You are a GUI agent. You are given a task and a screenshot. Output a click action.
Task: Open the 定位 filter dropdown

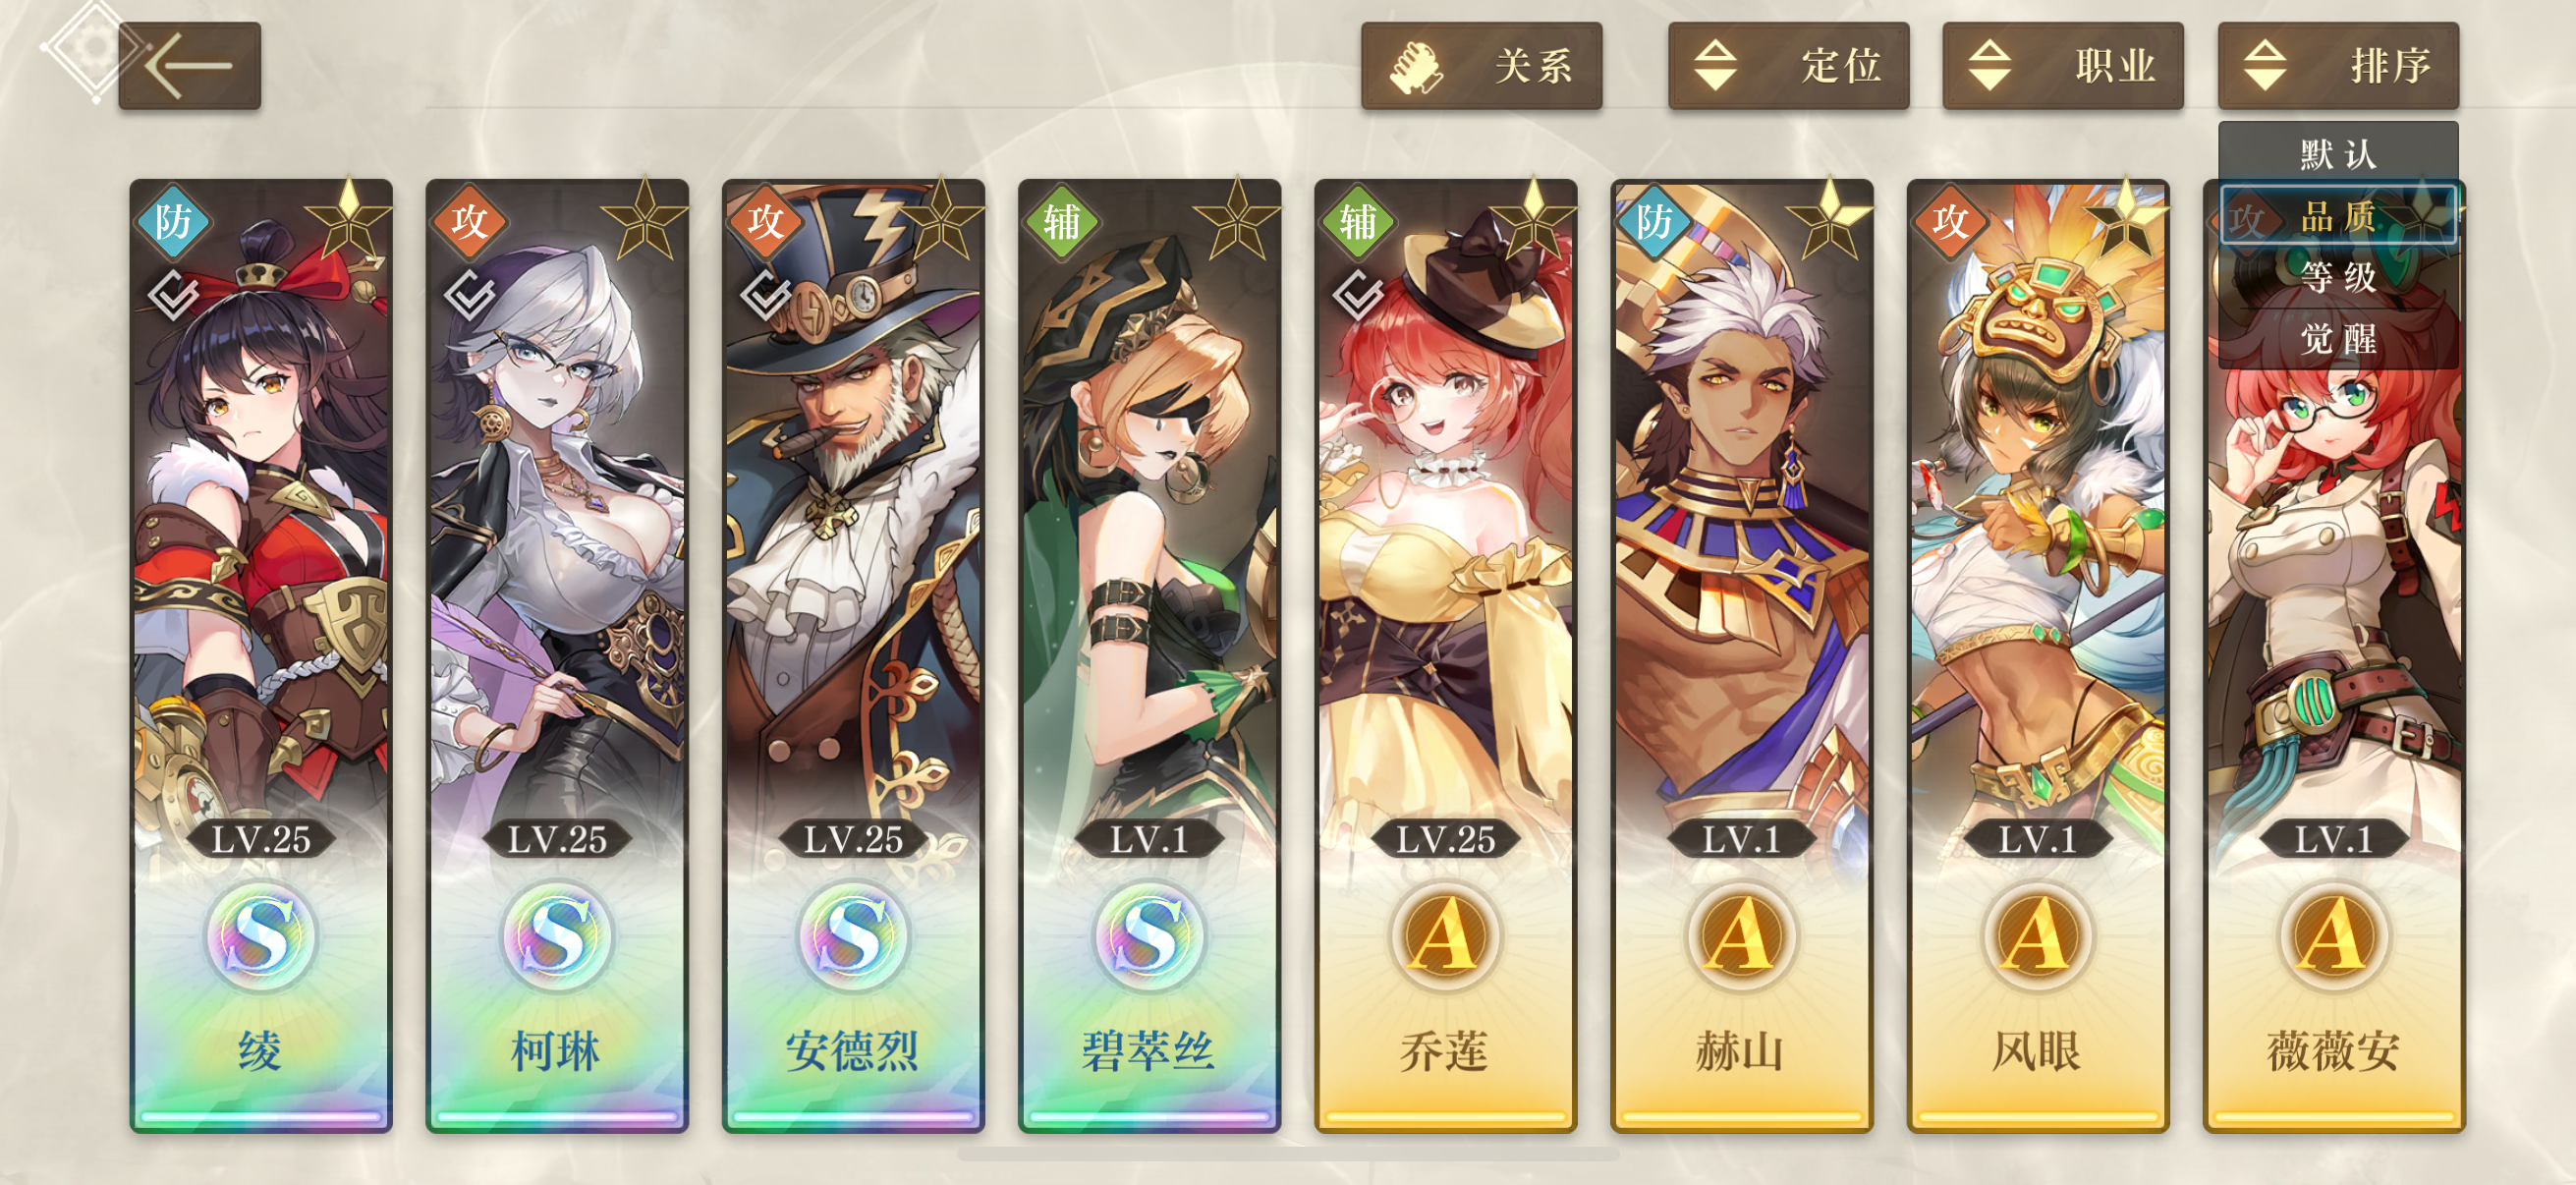coord(1788,66)
